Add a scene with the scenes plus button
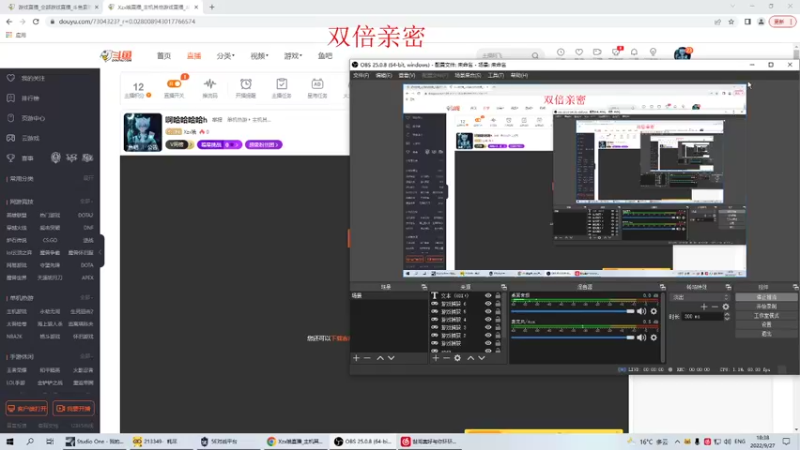Screen dimensions: 800x450 (x=356, y=358)
